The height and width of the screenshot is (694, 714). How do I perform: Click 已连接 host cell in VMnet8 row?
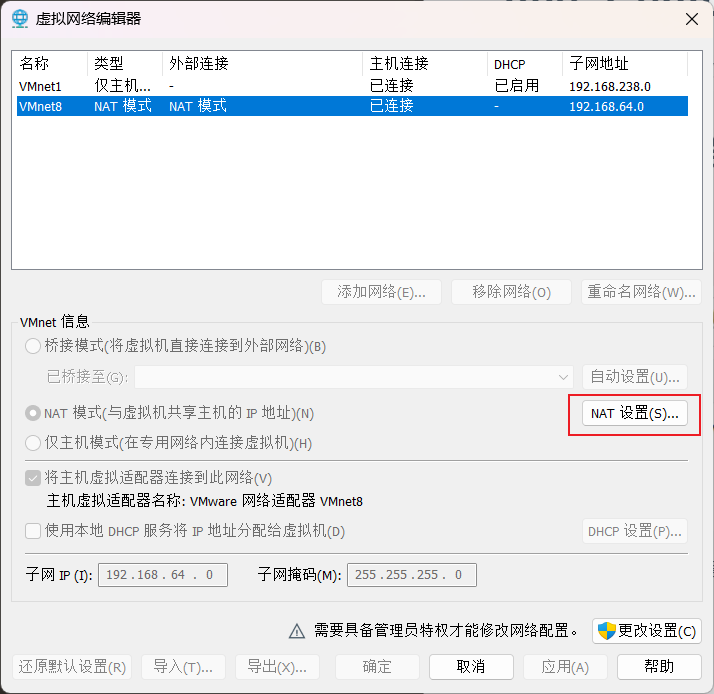(392, 106)
